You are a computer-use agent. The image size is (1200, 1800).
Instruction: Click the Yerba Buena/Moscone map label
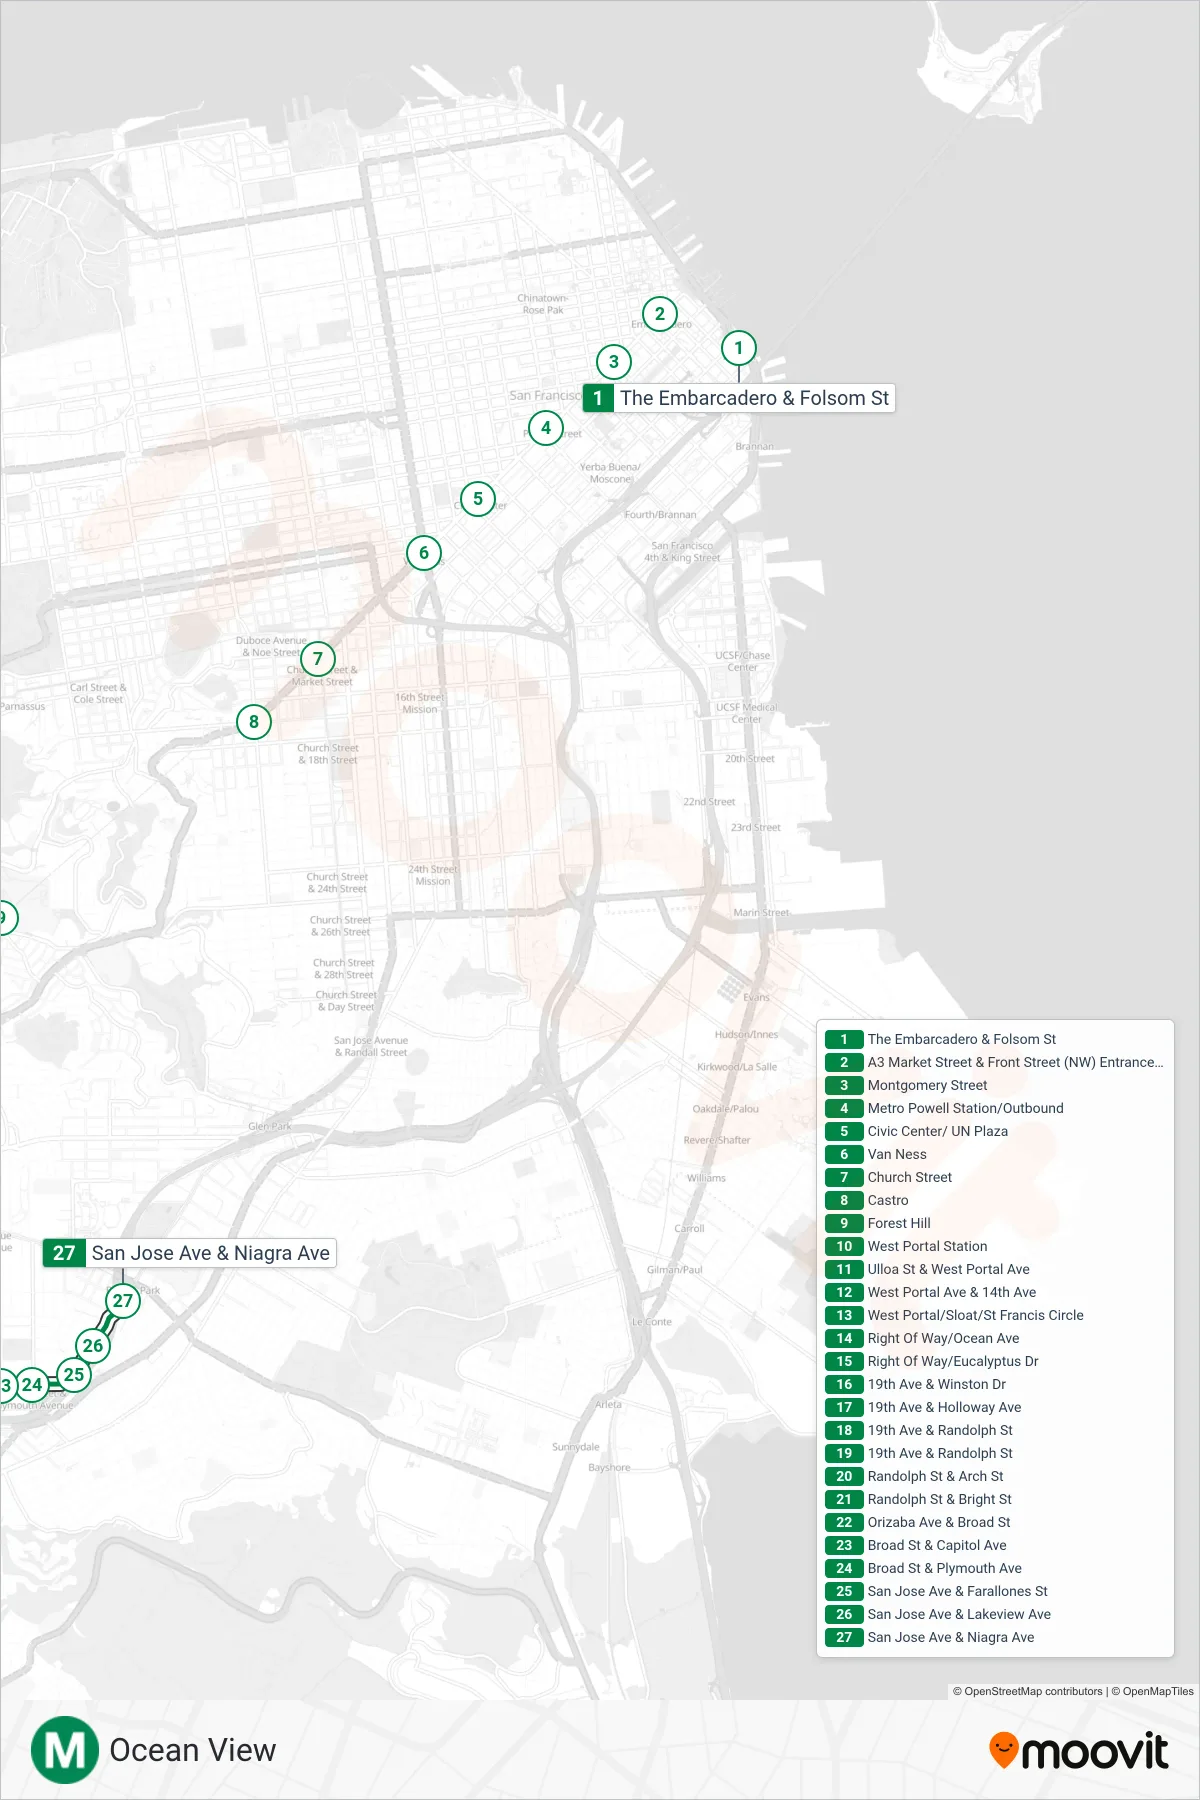(x=610, y=473)
